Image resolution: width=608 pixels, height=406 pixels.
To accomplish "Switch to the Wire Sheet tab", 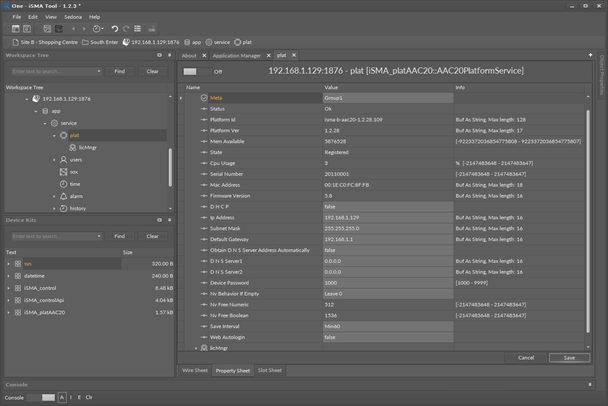I will tap(194, 370).
